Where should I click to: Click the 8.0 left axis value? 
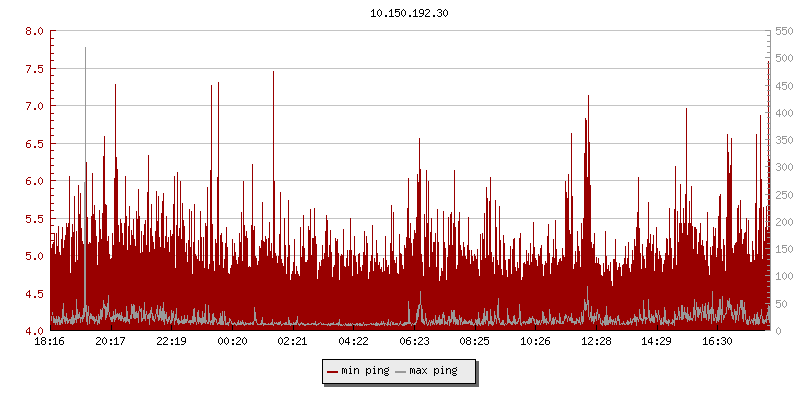(x=34, y=31)
